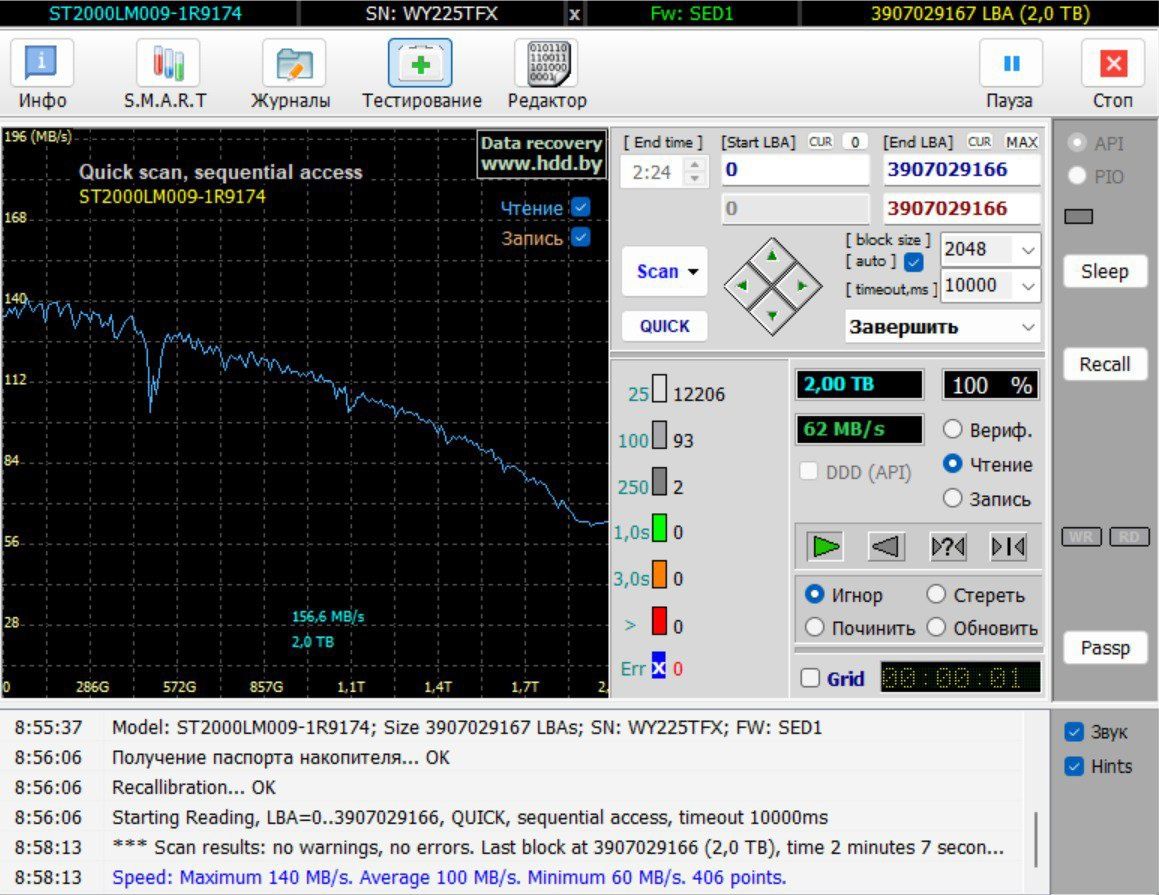Click the orange 3,0s block indicator
The image size is (1159, 895).
(659, 575)
